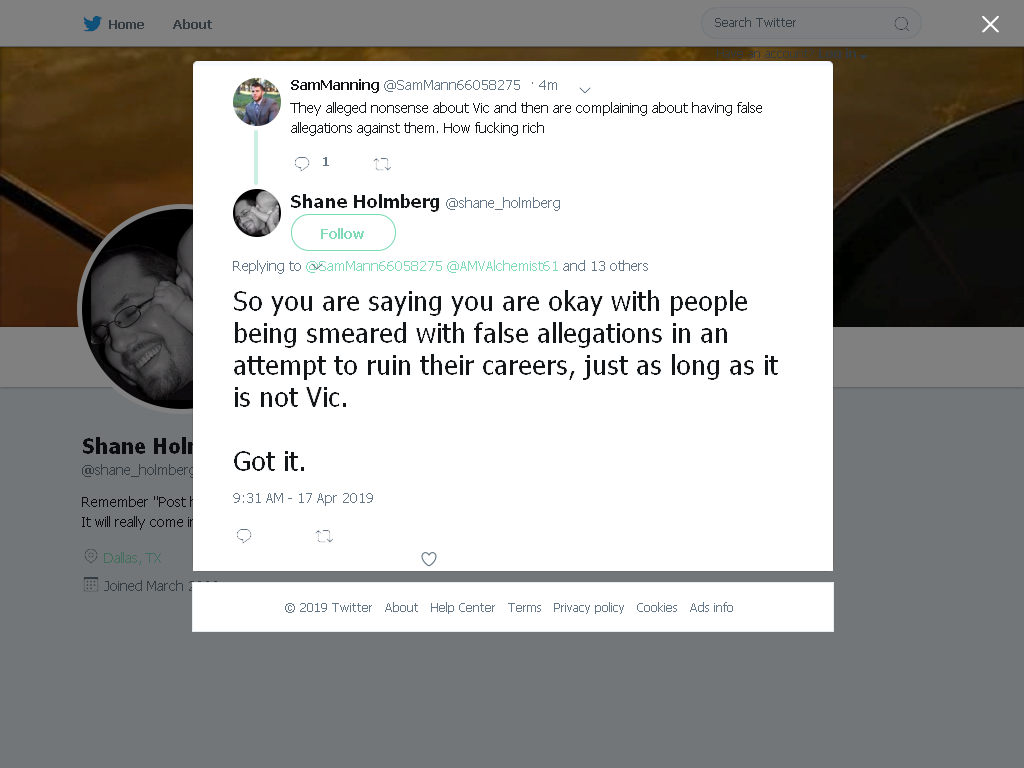The width and height of the screenshot is (1024, 768).
Task: Follow Shane Holmberg
Action: [x=343, y=233]
